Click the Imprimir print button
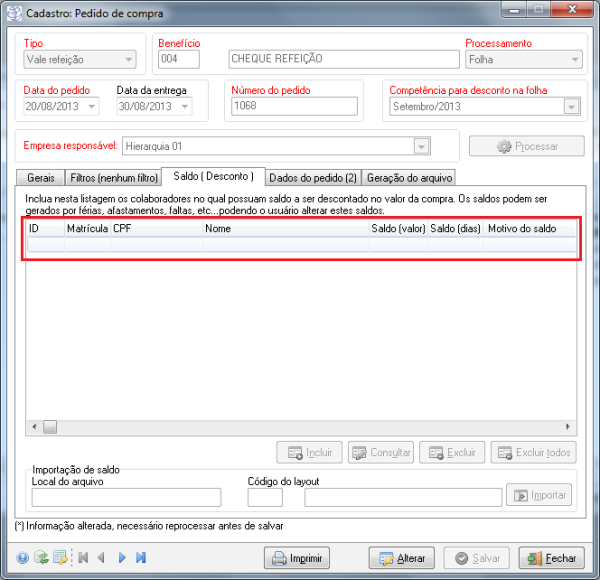Image resolution: width=600 pixels, height=580 pixels. [296, 558]
